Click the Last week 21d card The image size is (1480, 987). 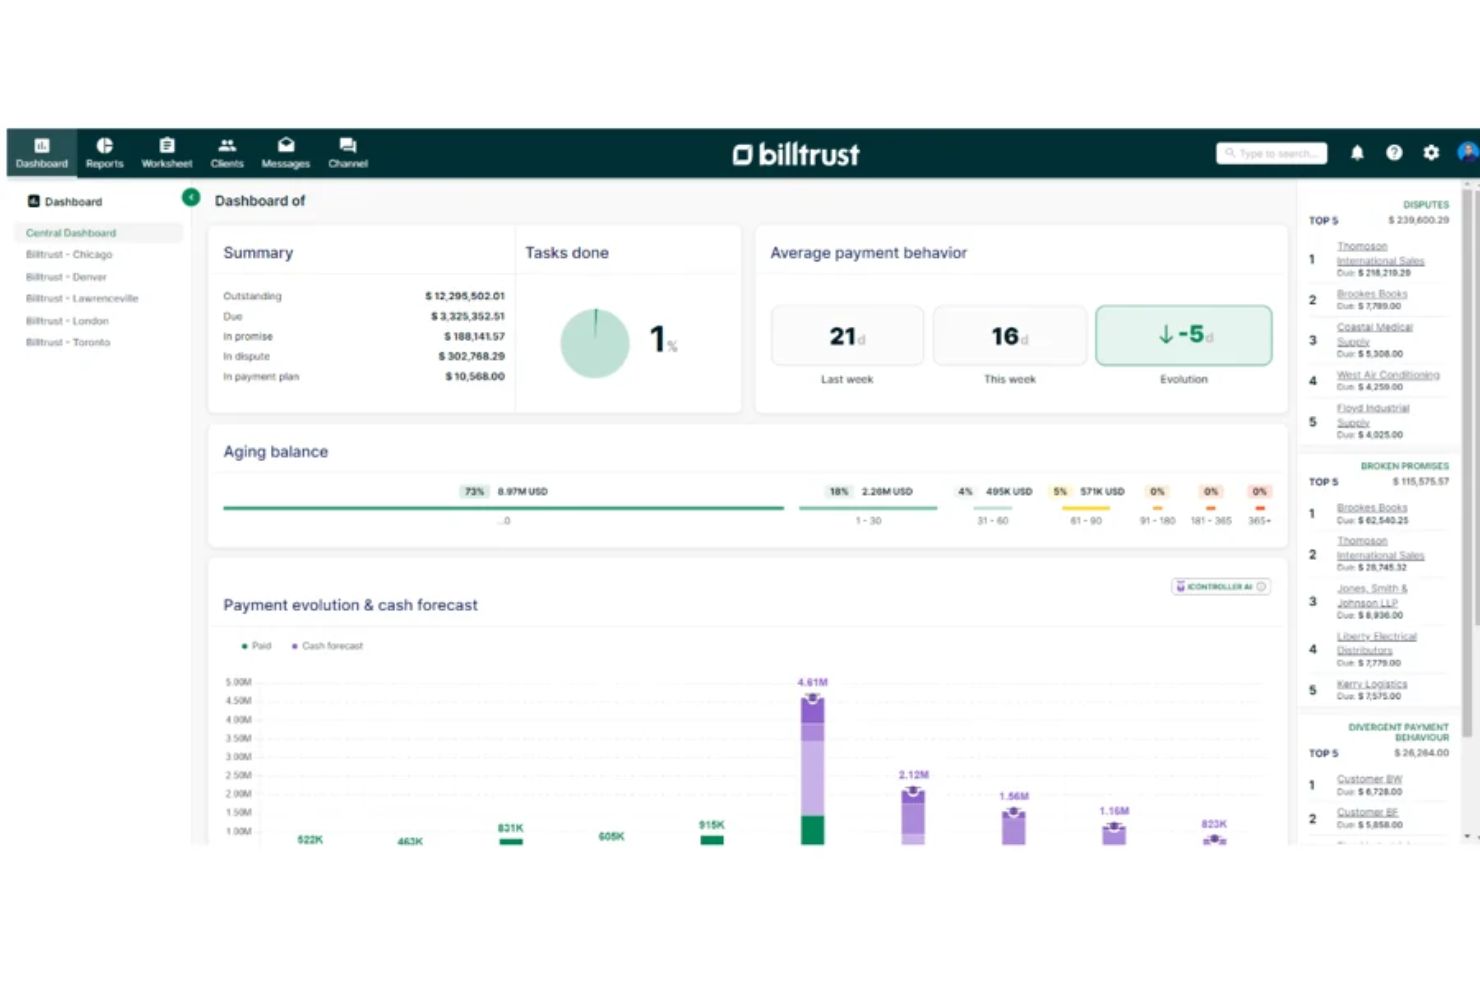(847, 336)
